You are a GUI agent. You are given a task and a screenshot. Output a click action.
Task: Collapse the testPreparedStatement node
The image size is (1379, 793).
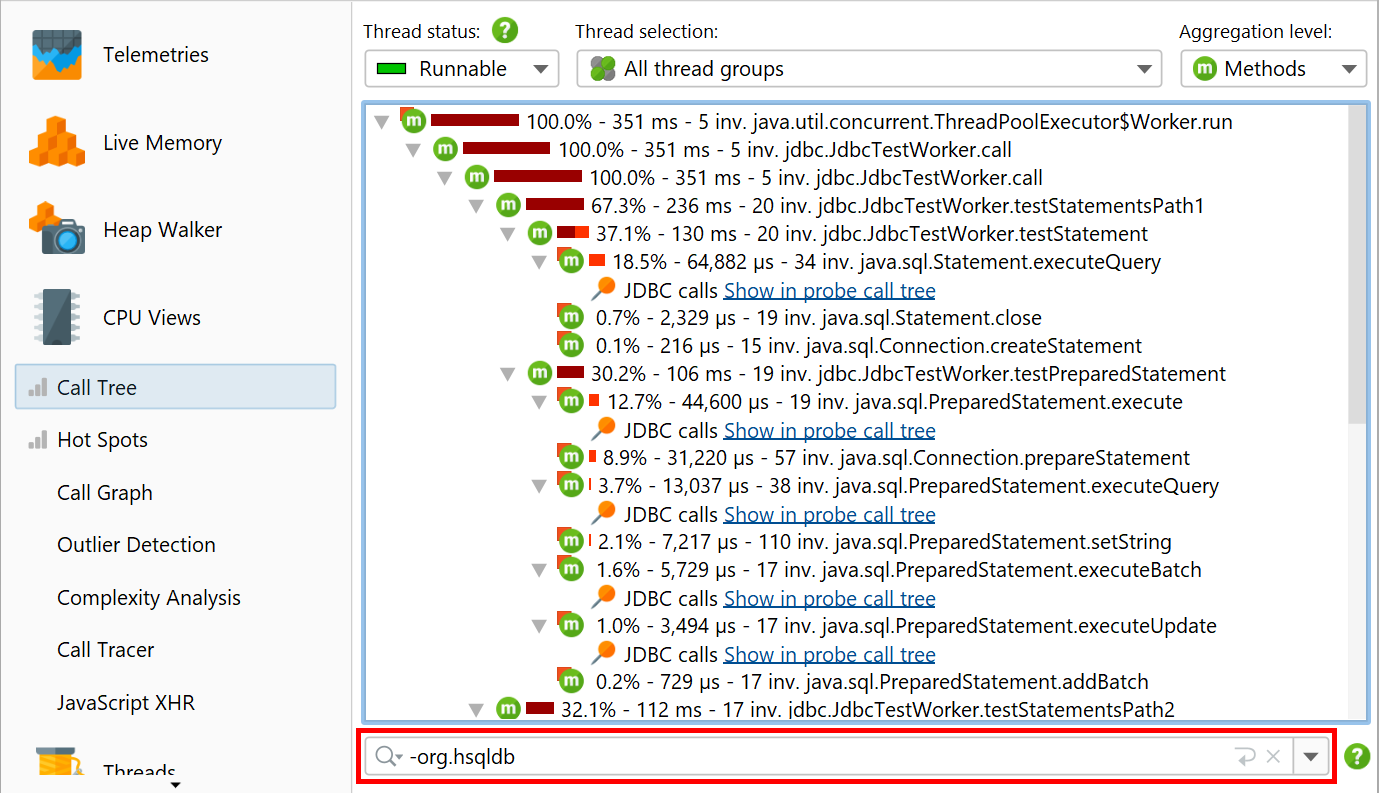pyautogui.click(x=508, y=374)
